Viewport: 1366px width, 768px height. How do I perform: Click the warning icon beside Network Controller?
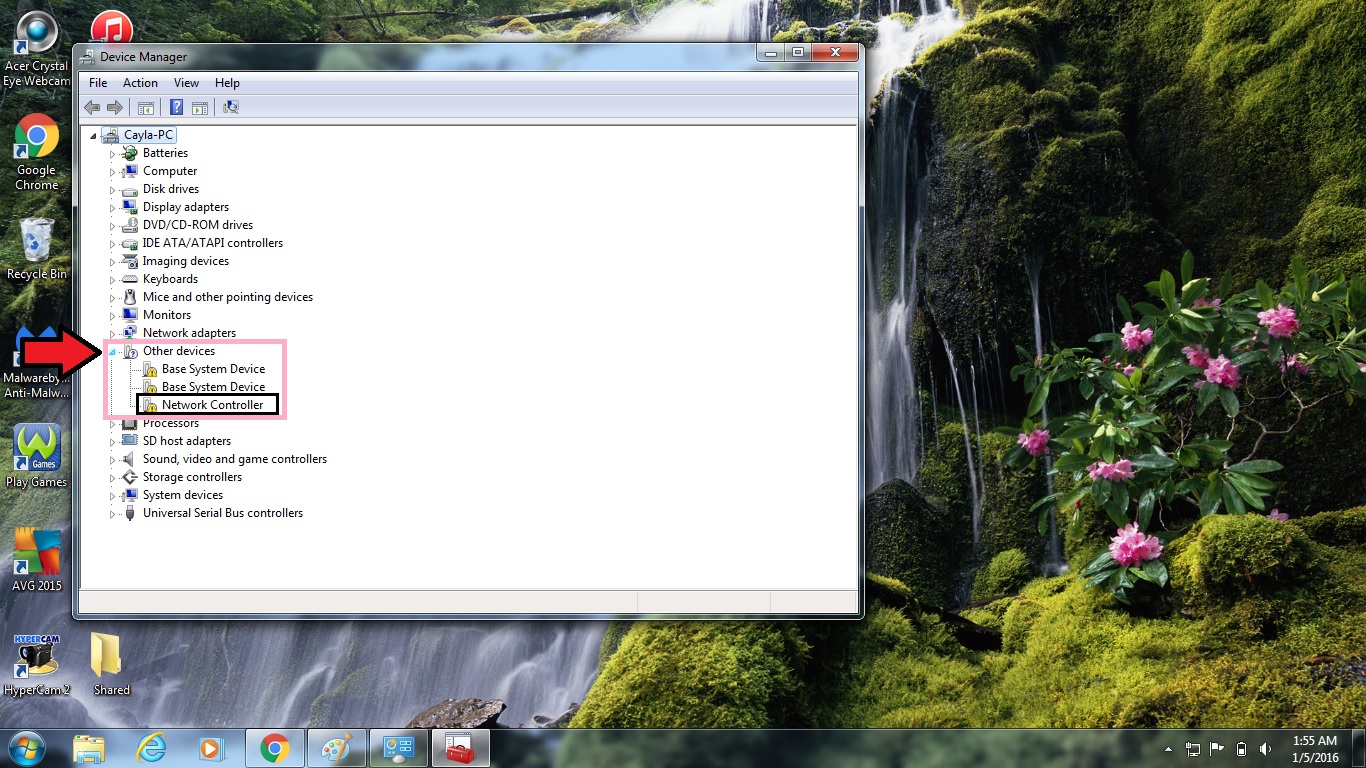point(149,405)
